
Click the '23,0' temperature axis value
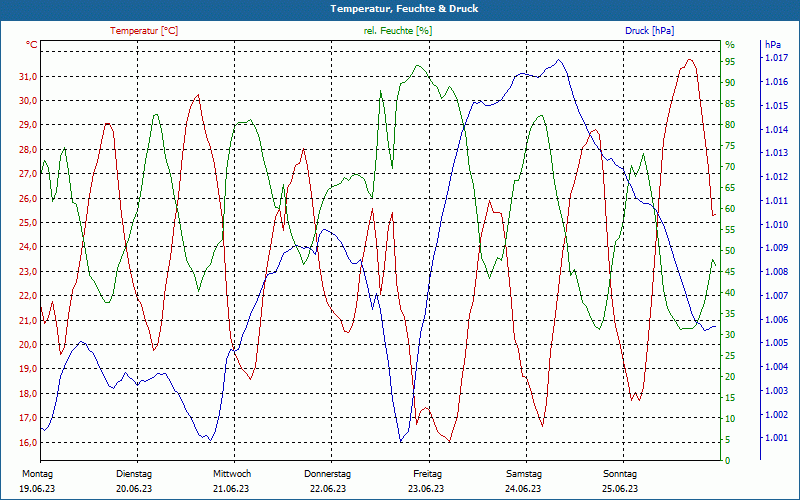28,271
